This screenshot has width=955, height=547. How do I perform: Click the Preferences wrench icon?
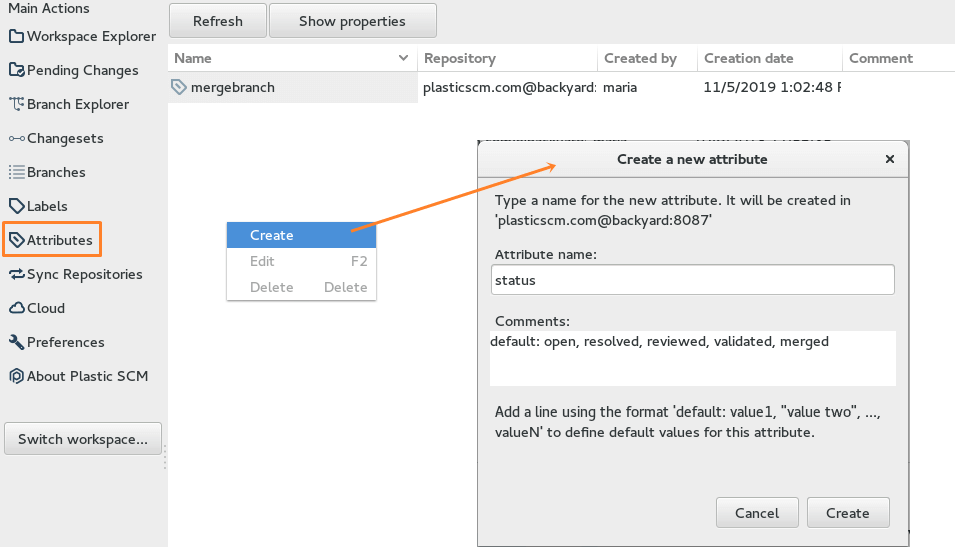[x=16, y=342]
